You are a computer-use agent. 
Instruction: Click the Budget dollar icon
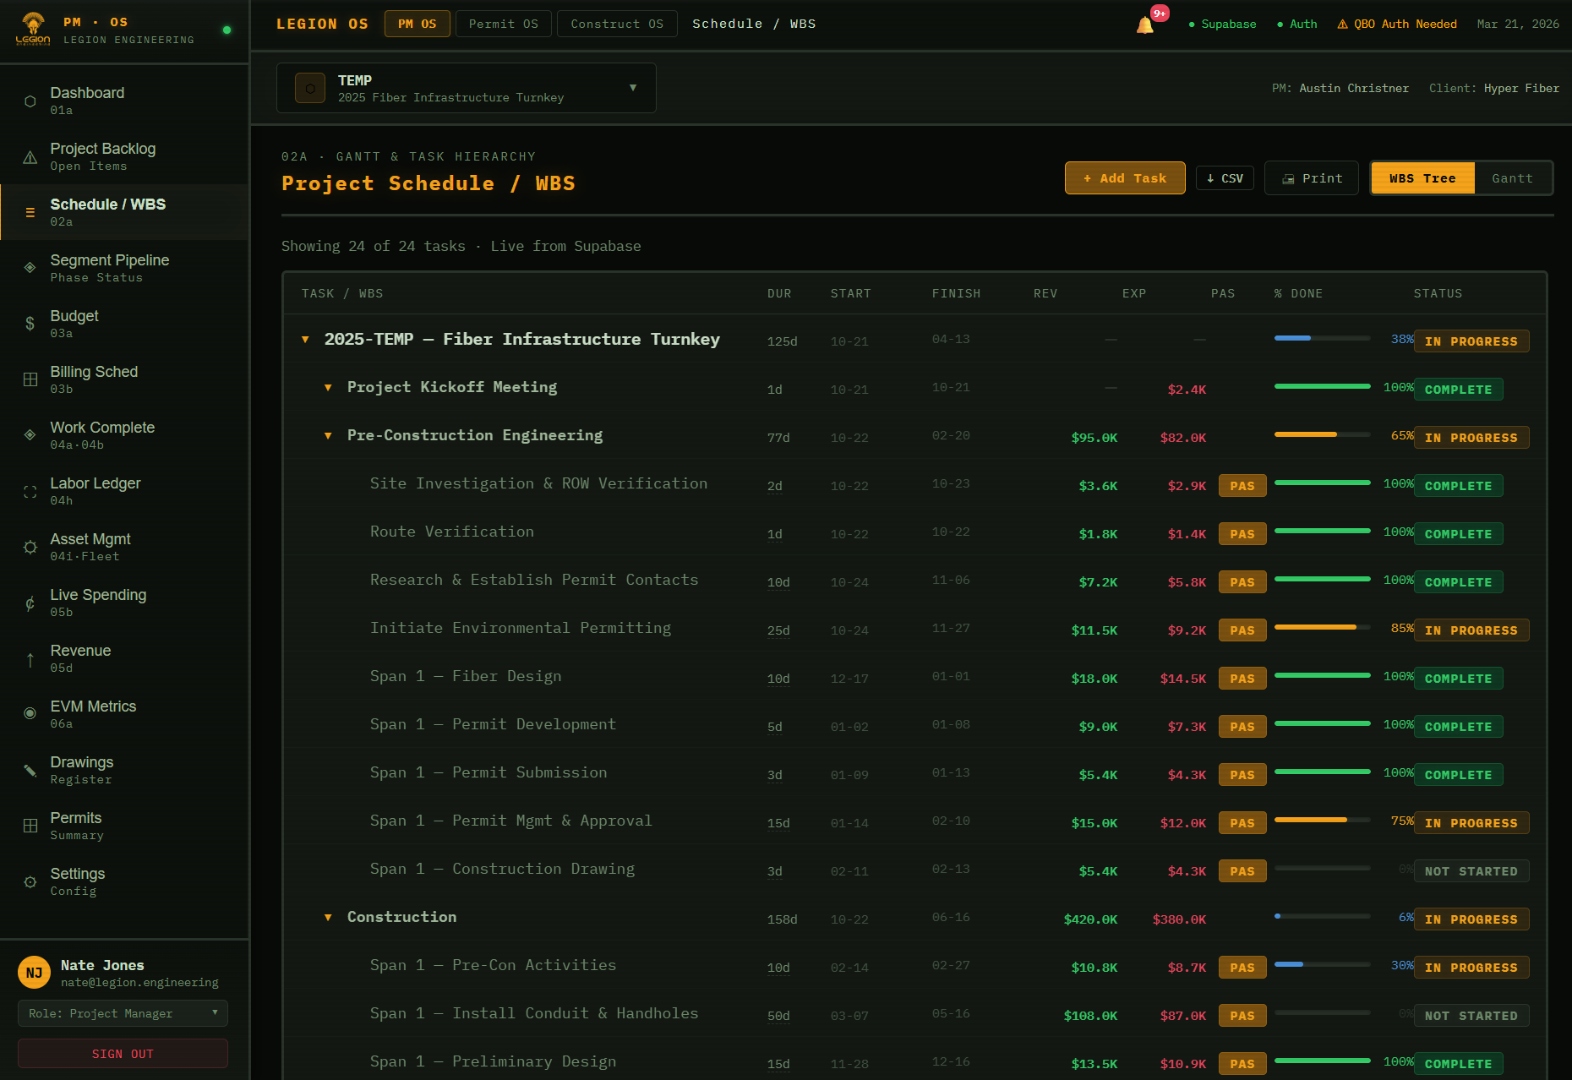pos(30,324)
